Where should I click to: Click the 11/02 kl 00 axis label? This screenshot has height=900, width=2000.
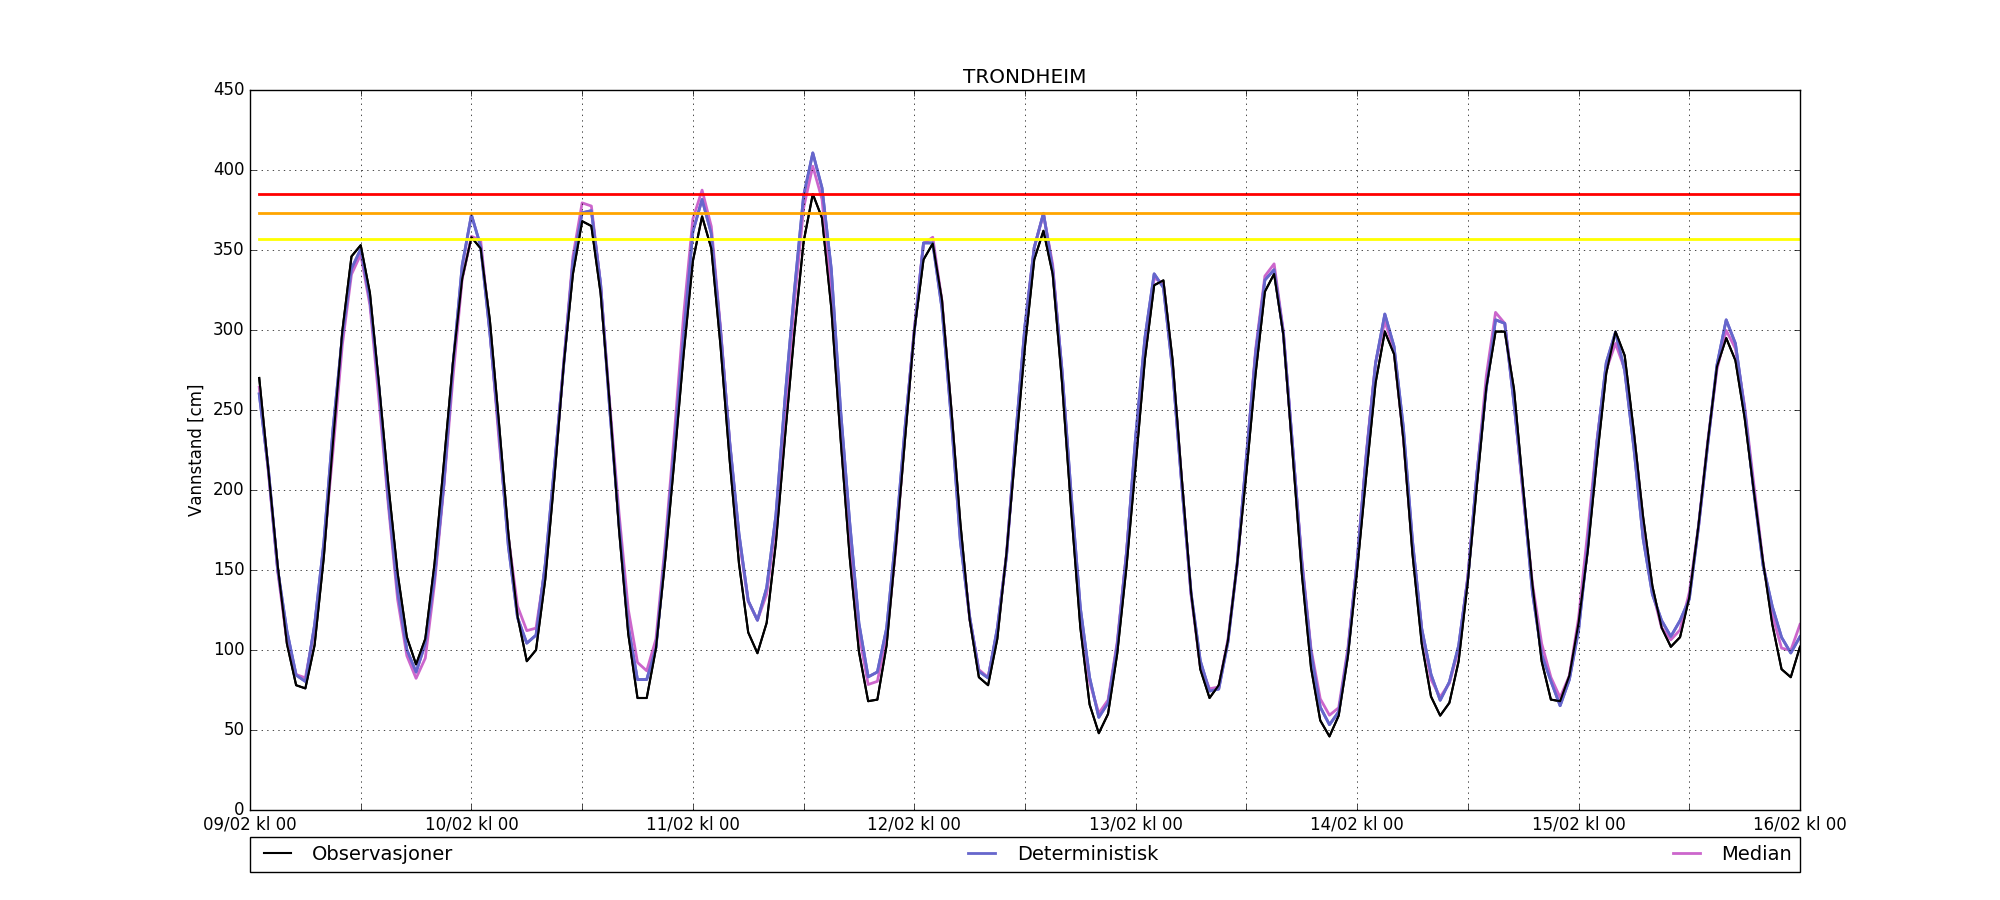click(x=693, y=825)
